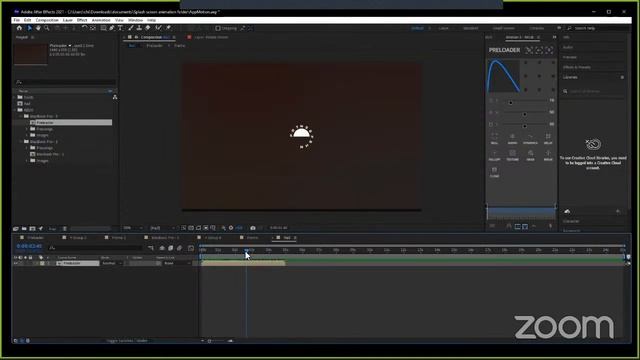Image resolution: width=640 pixels, height=360 pixels.
Task: Toggle frame blending switch in timeline
Action: click(x=171, y=248)
